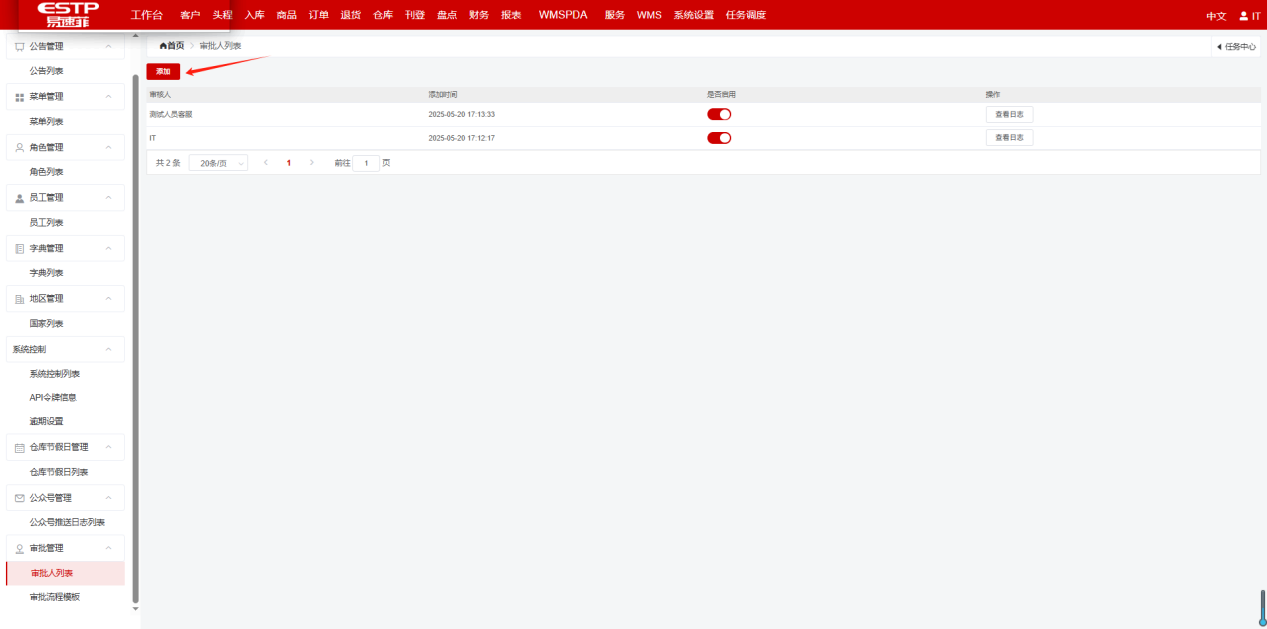1267x629 pixels.
Task: Toggle the IT approver enabled switch
Action: [x=719, y=138]
